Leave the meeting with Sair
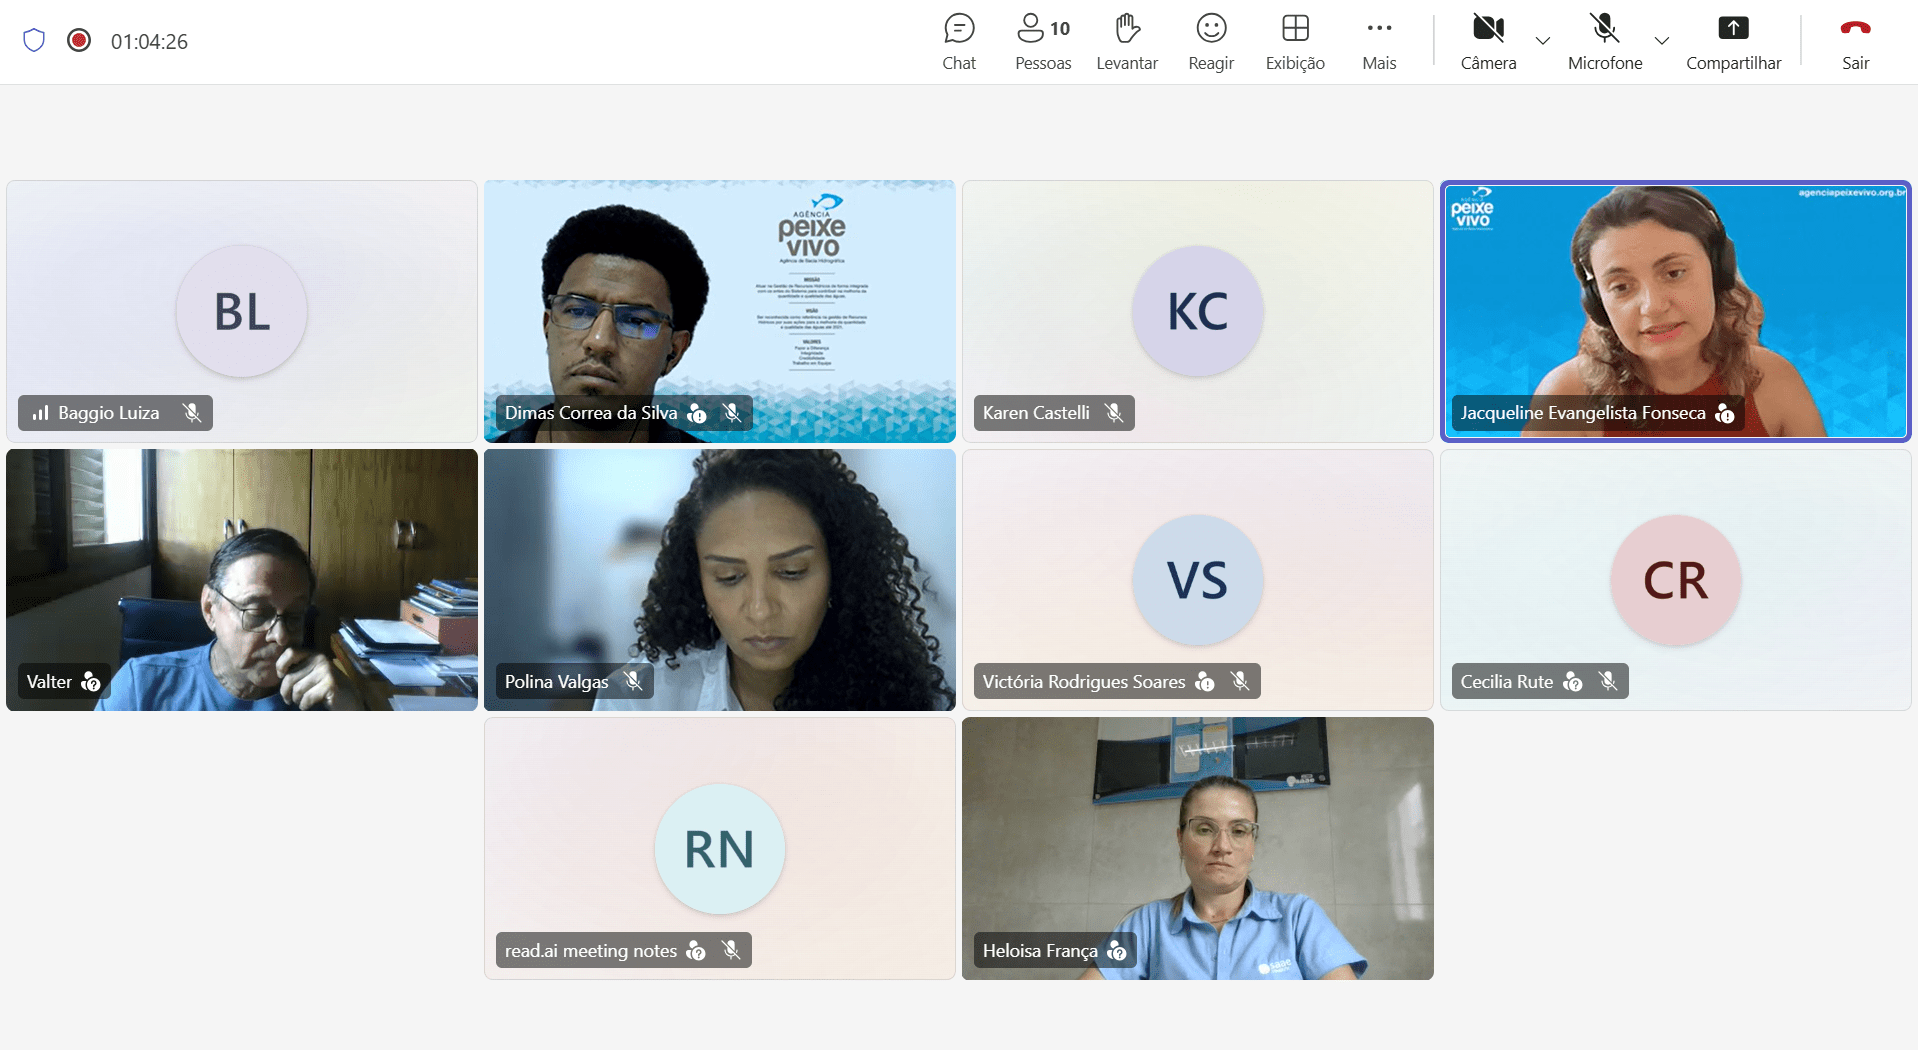Image resolution: width=1918 pixels, height=1050 pixels. pos(1855,42)
